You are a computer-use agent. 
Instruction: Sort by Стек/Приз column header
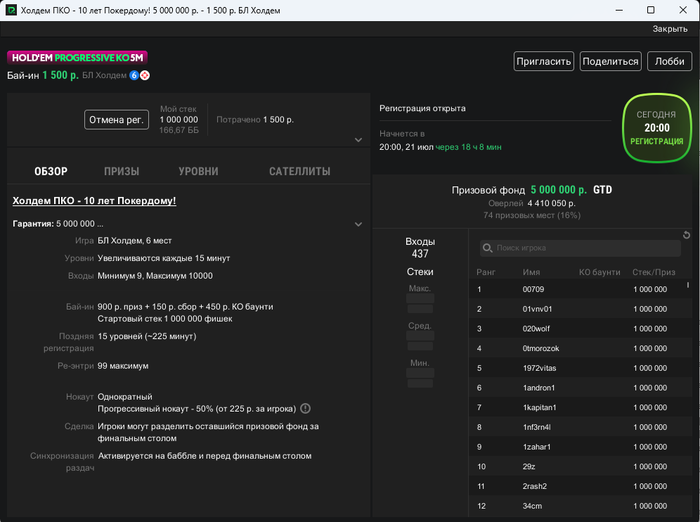654,272
